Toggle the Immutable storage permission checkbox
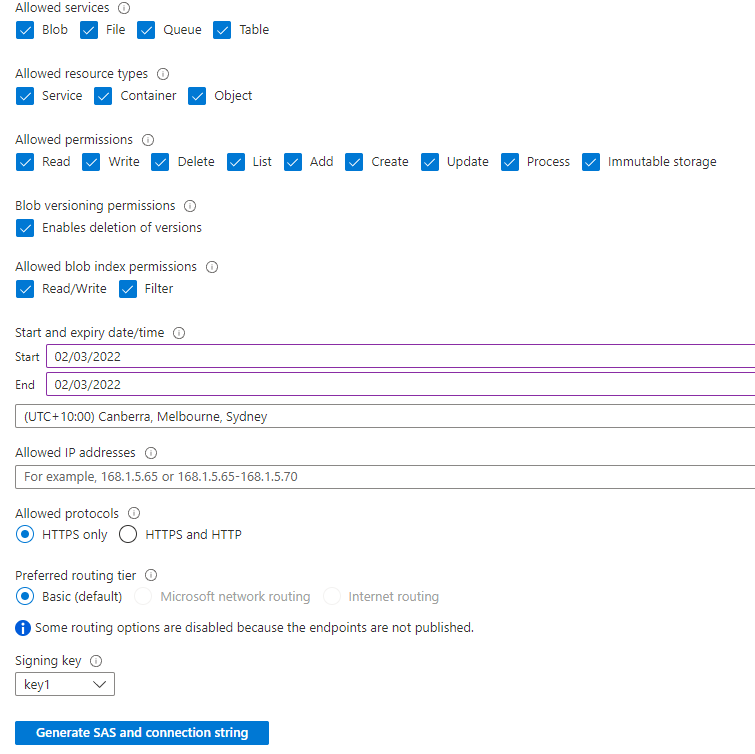The height and width of the screenshot is (754, 755). pos(590,162)
